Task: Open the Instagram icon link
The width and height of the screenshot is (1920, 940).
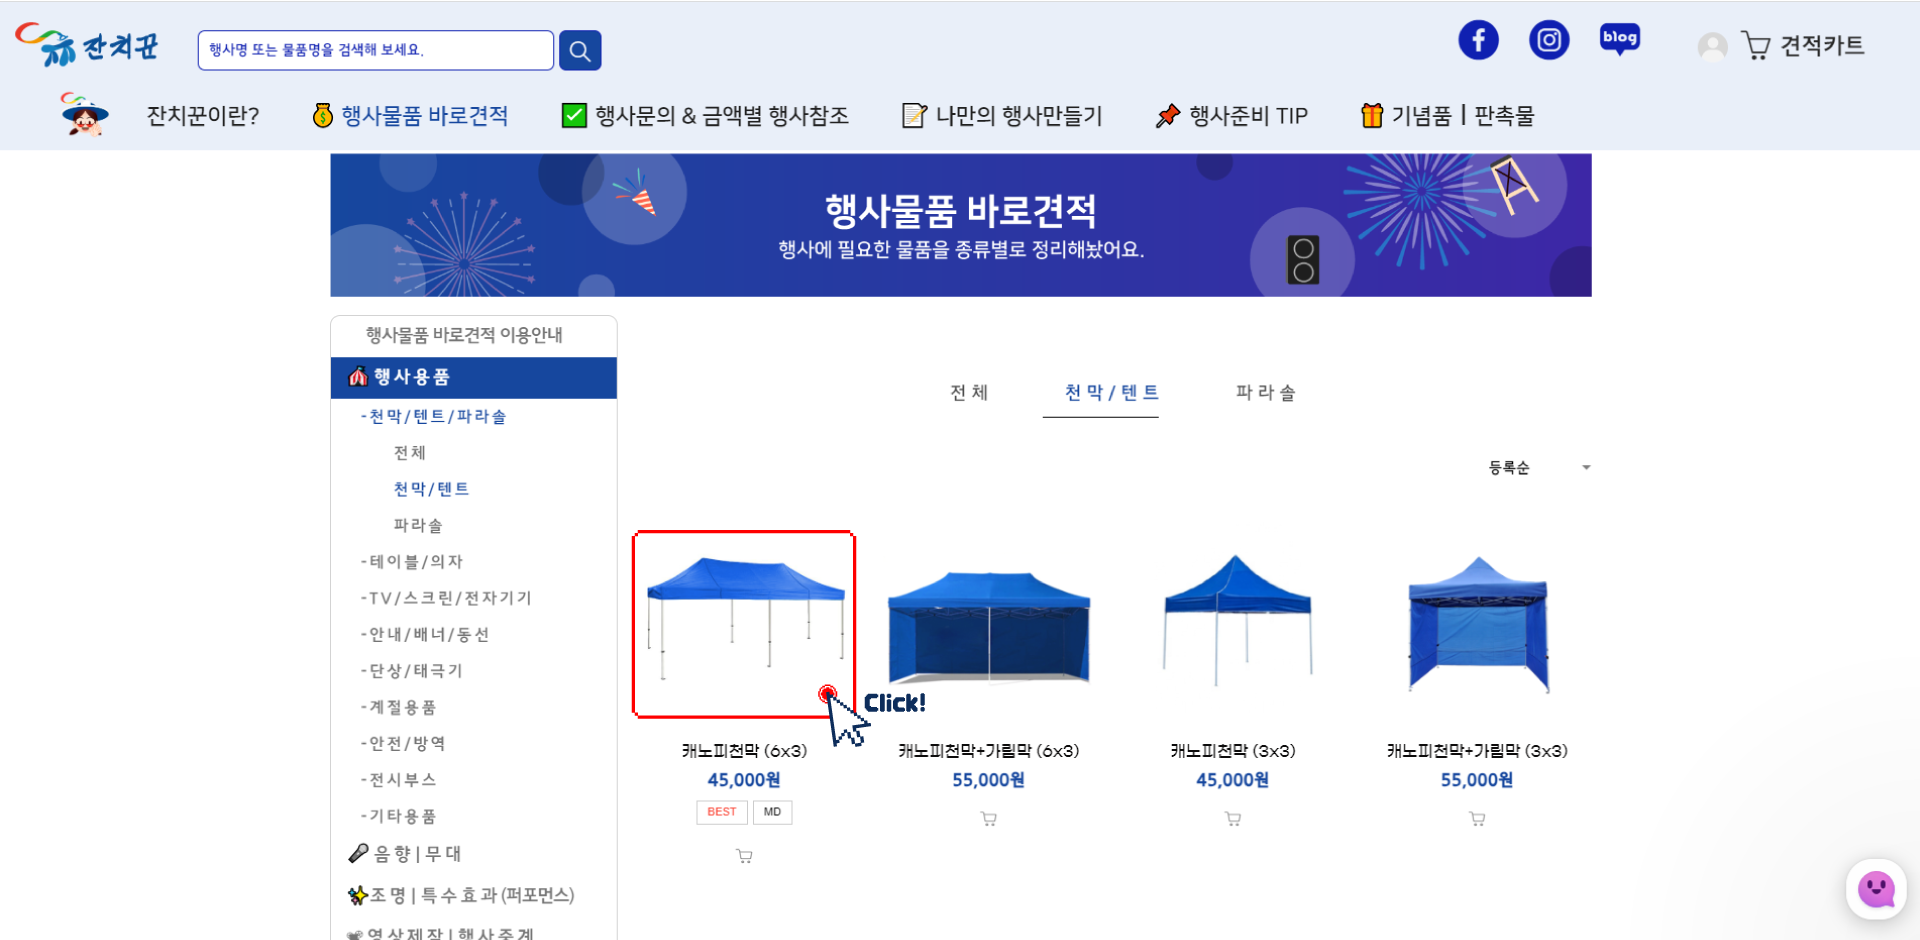Action: [x=1549, y=40]
